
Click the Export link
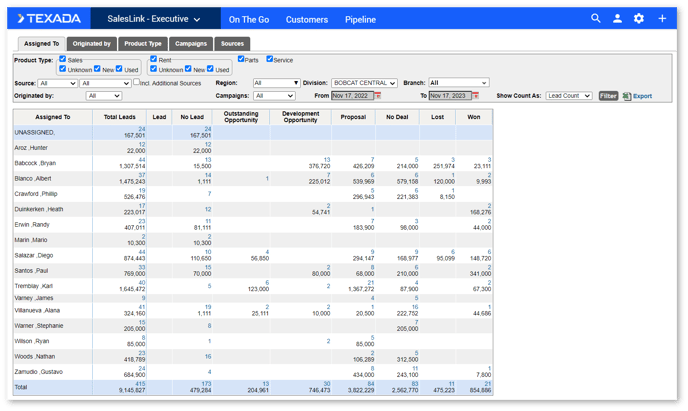642,96
